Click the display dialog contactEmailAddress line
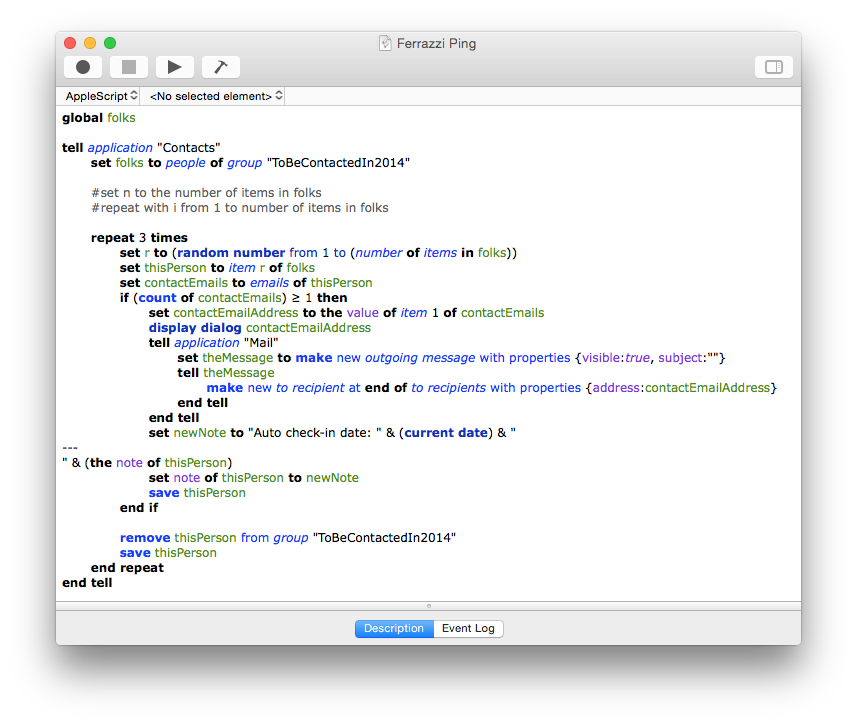Viewport: 857px width, 725px height. [x=259, y=328]
